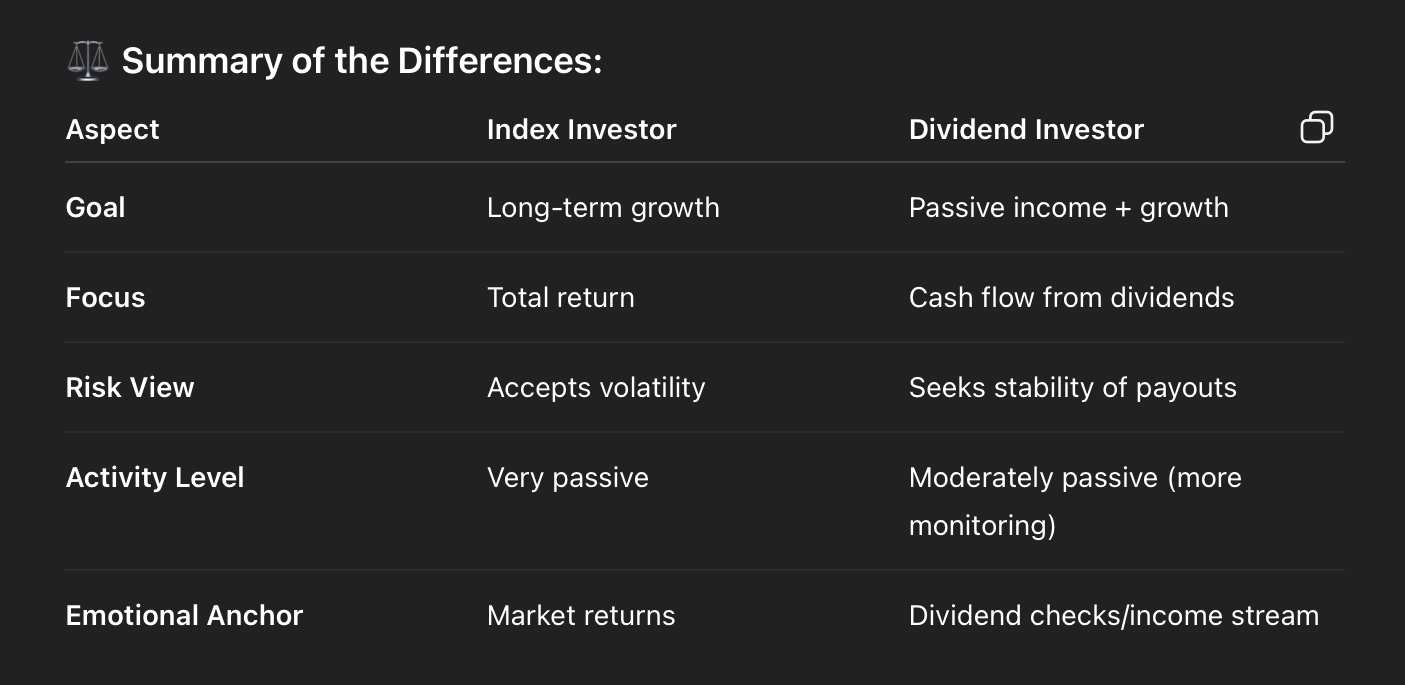The image size is (1405, 685).
Task: Select the 'Focus' row label
Action: tap(106, 298)
